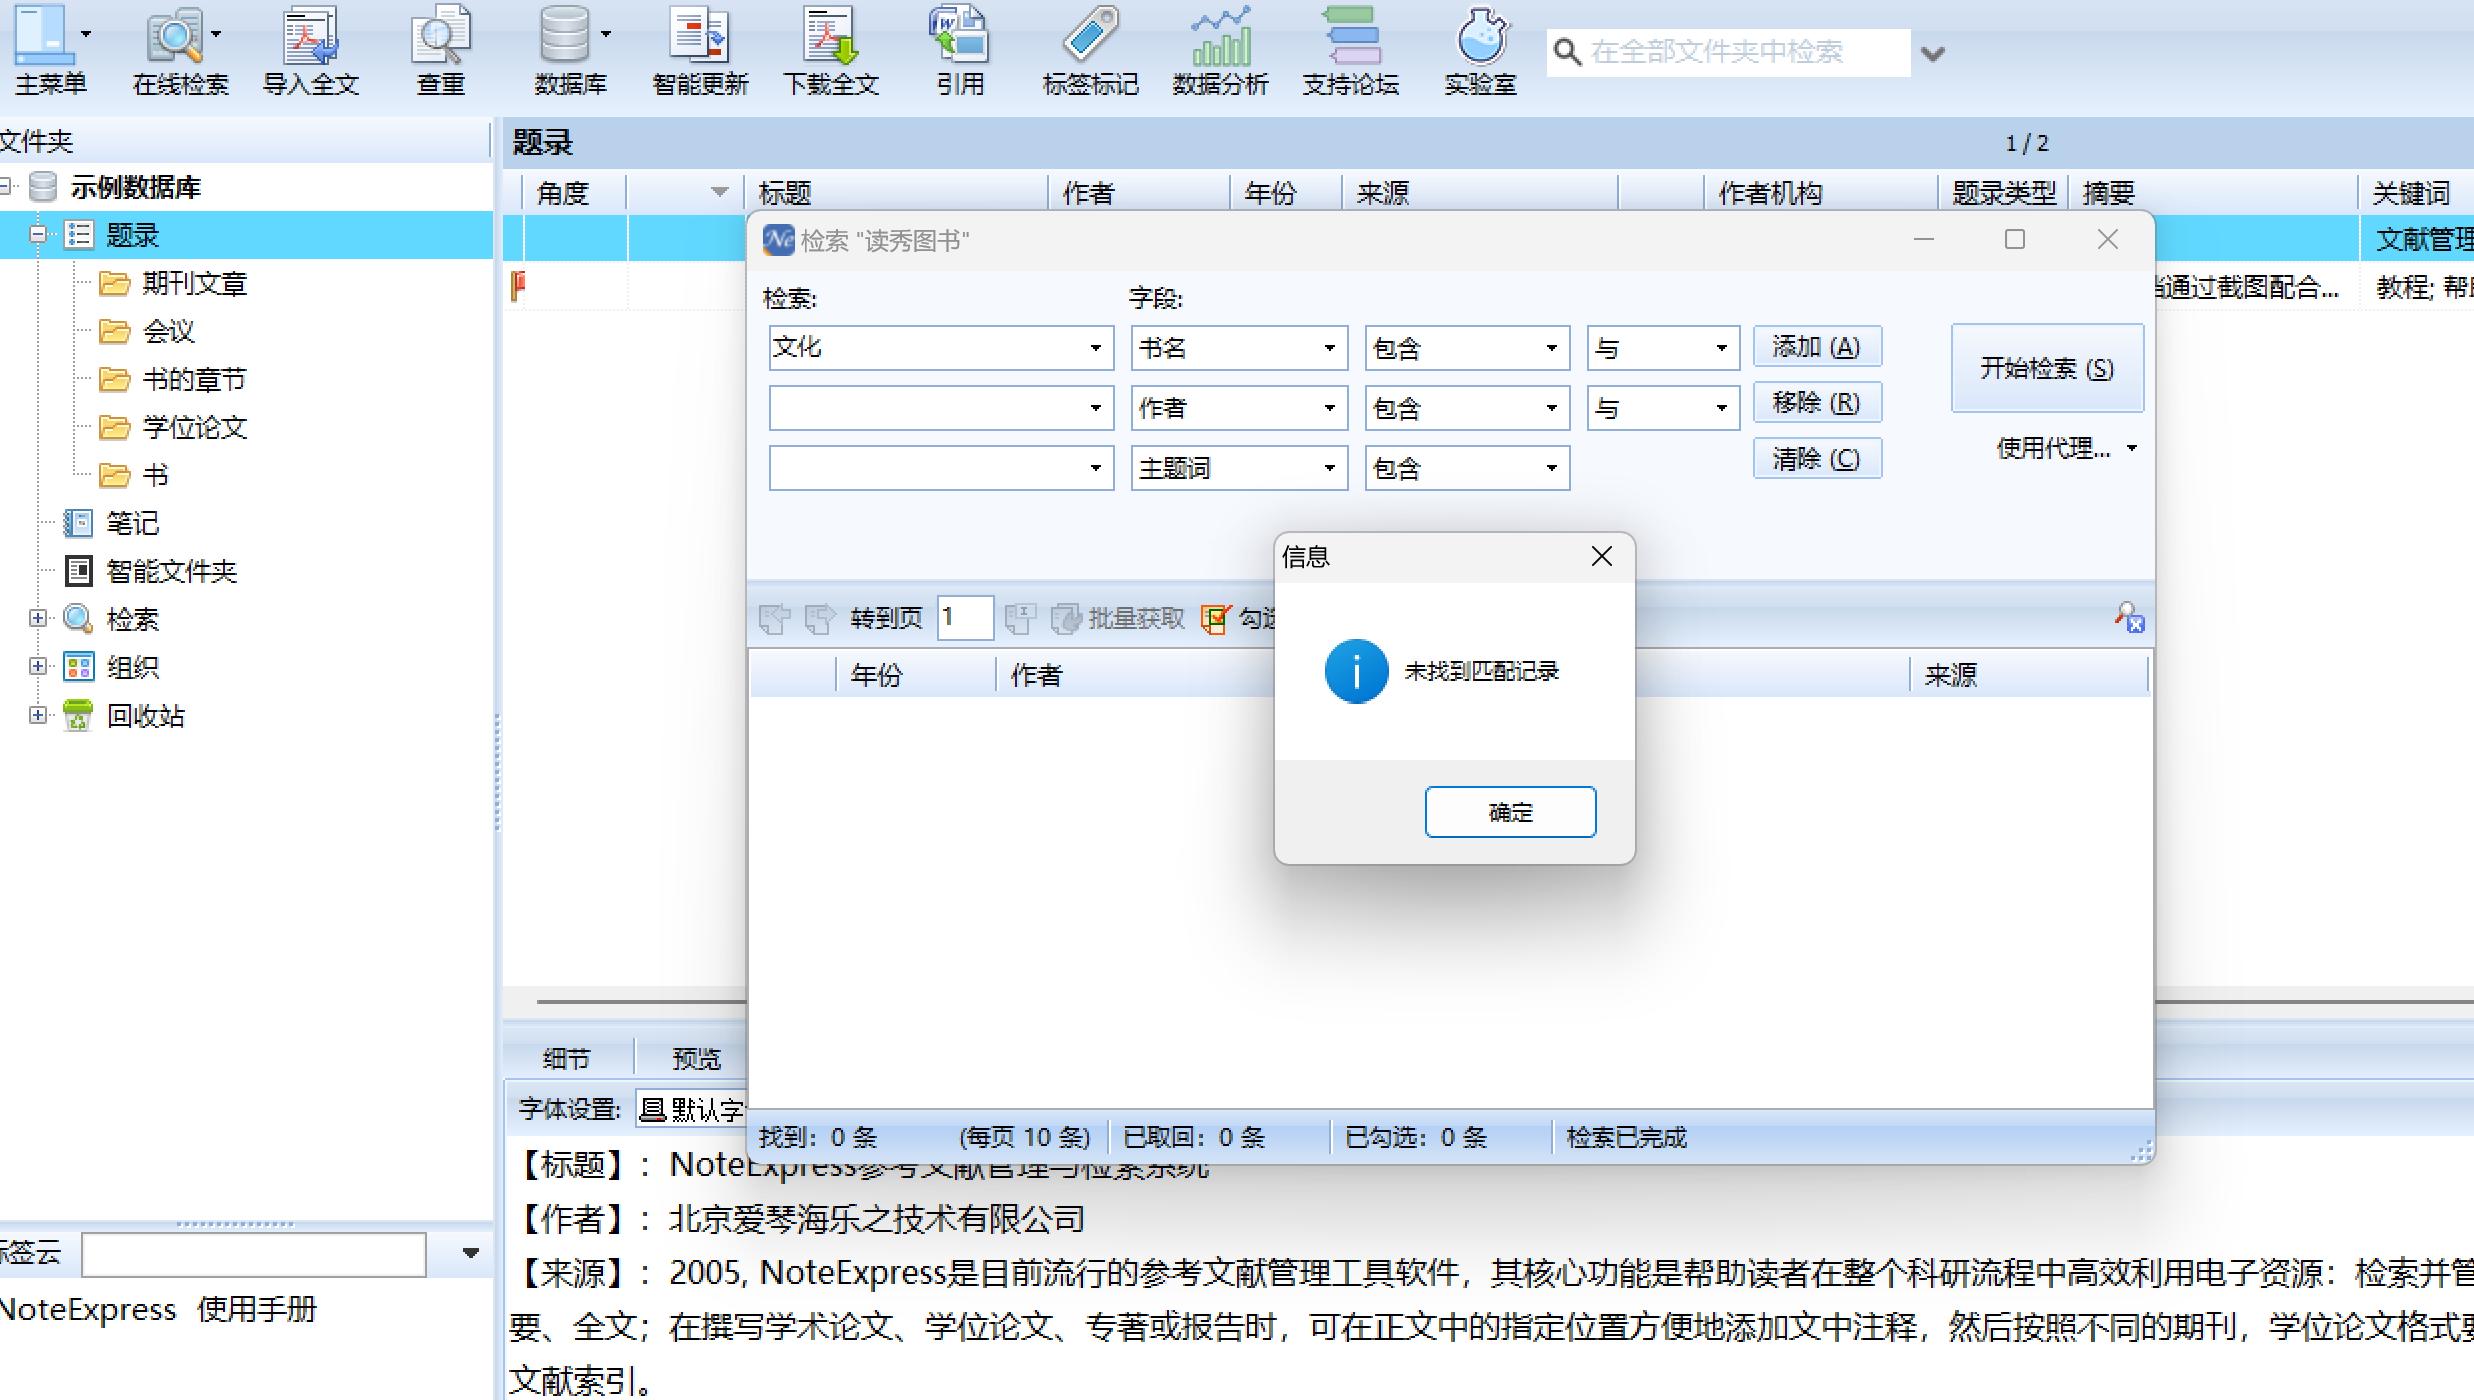The width and height of the screenshot is (2474, 1400).
Task: Click the 来源 column header in search results
Action: (x=2030, y=675)
